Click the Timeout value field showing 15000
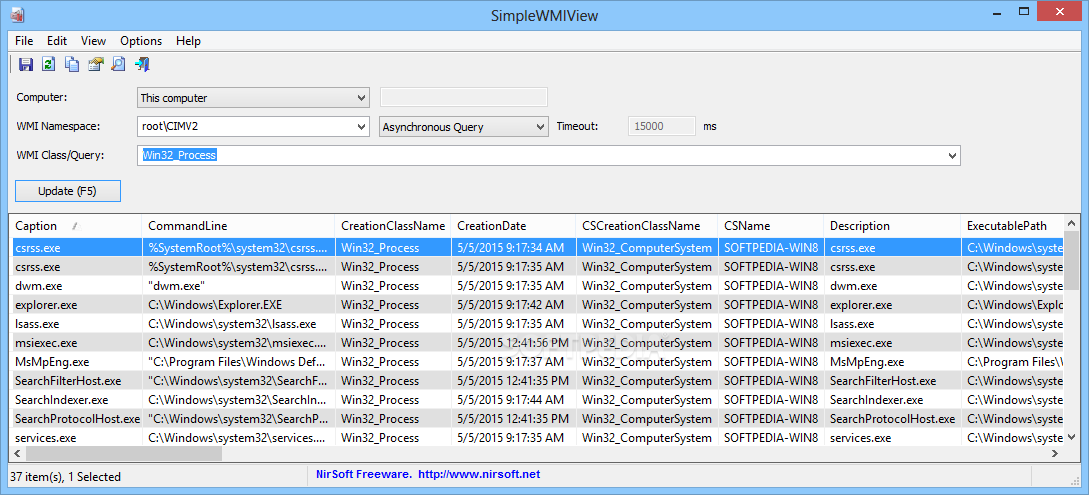 point(662,126)
